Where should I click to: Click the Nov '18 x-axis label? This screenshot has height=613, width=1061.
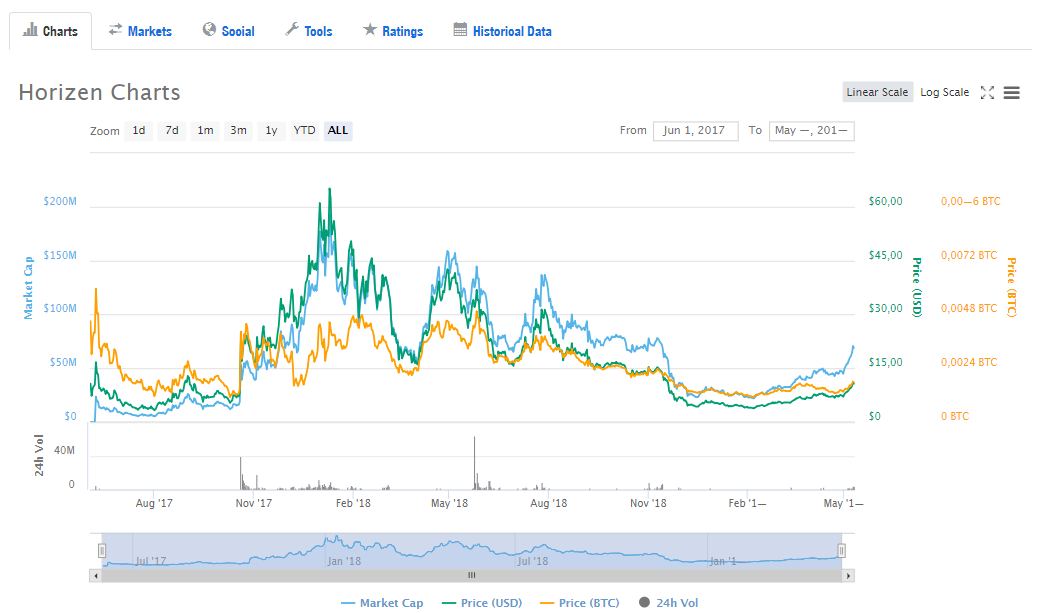(x=648, y=503)
